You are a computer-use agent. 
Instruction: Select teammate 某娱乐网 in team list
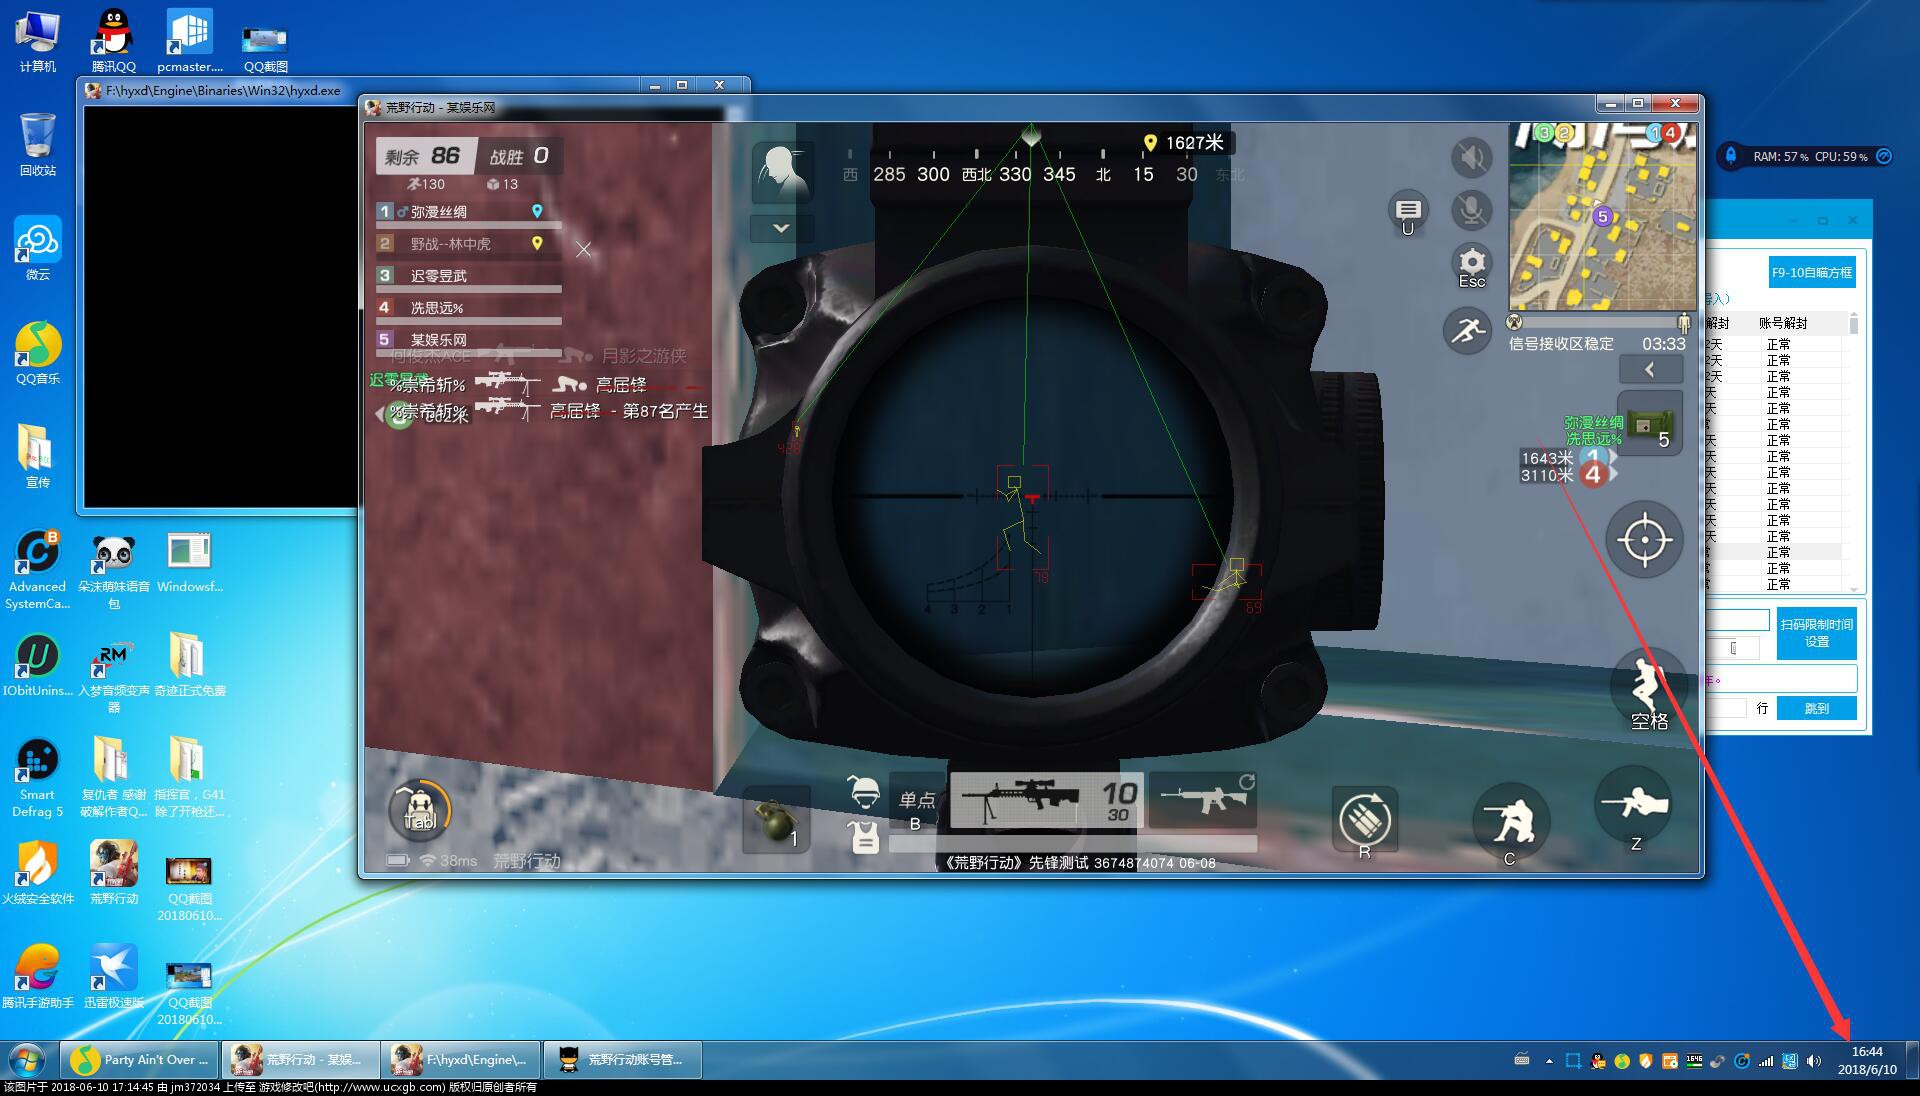click(468, 340)
